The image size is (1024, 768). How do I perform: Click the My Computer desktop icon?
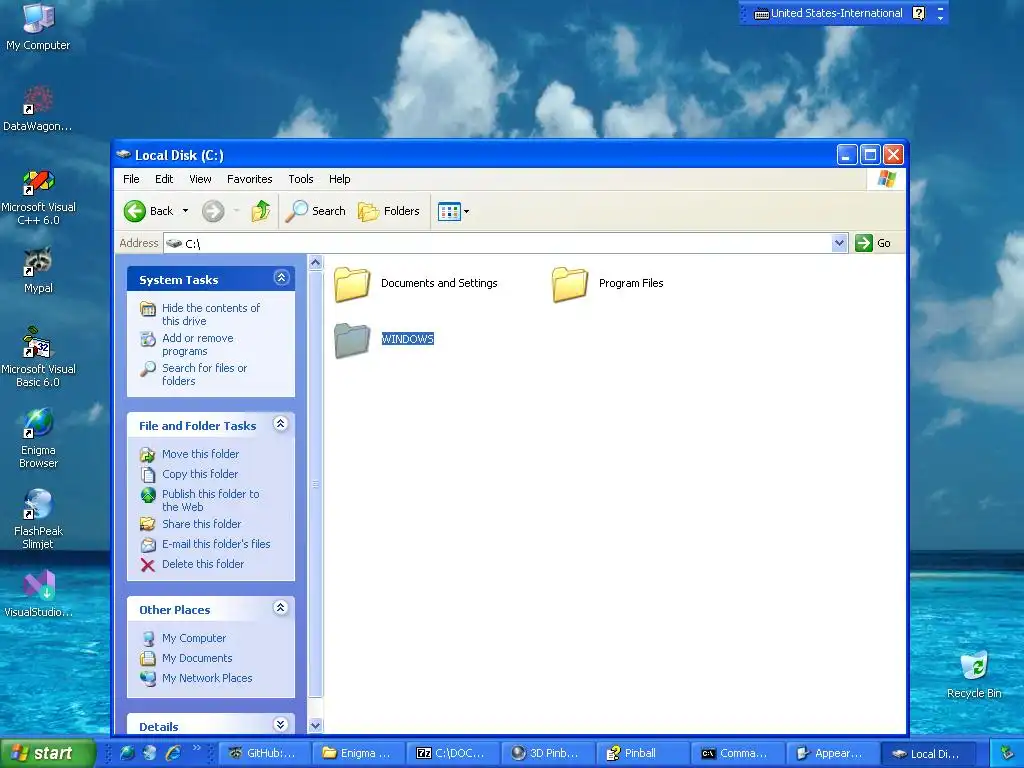[x=38, y=27]
